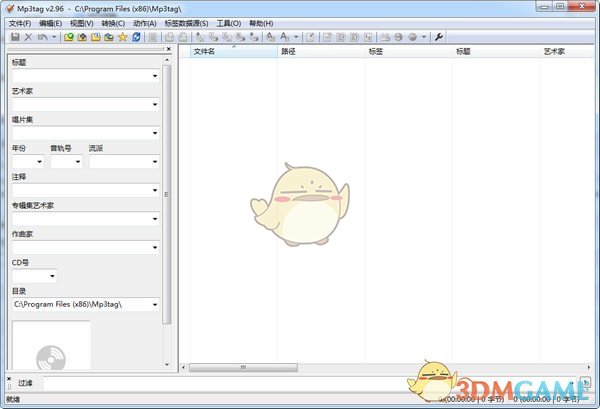Click the Save tag floppy disk icon
The width and height of the screenshot is (600, 409).
click(15, 37)
